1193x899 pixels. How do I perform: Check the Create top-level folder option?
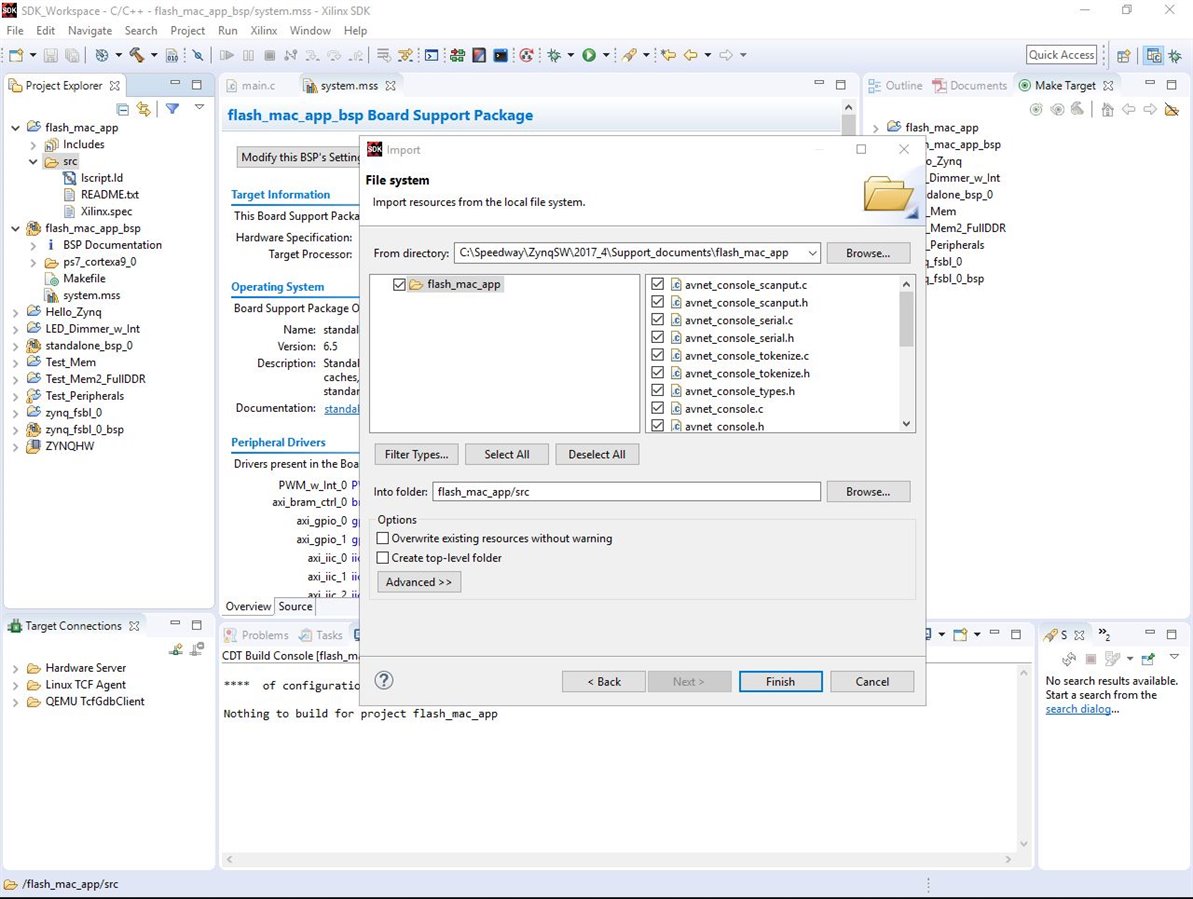pos(383,558)
